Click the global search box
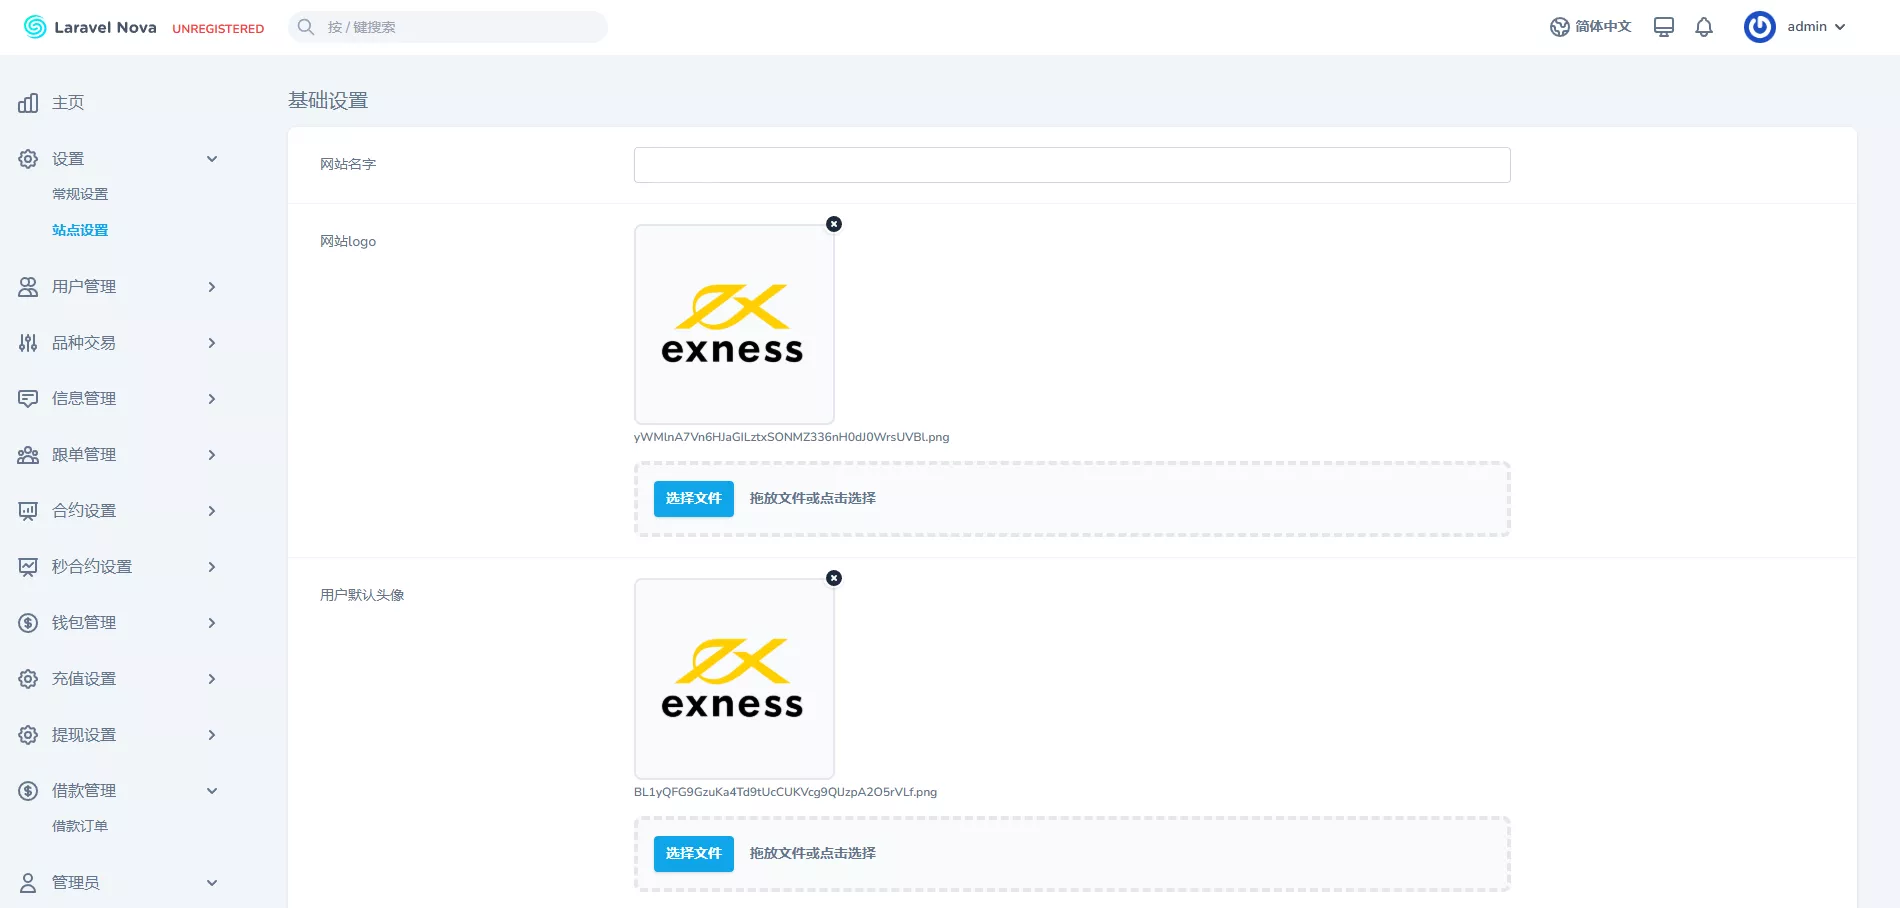 [x=448, y=27]
